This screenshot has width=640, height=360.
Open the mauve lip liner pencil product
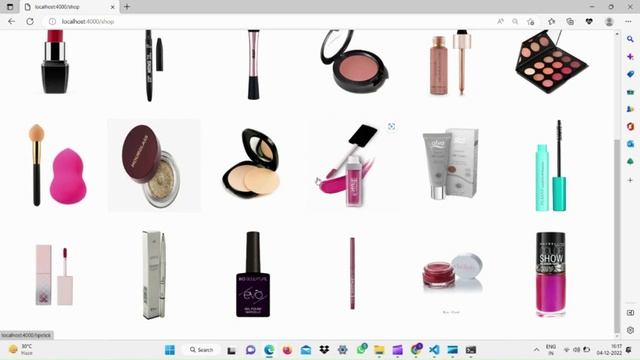[352, 273]
